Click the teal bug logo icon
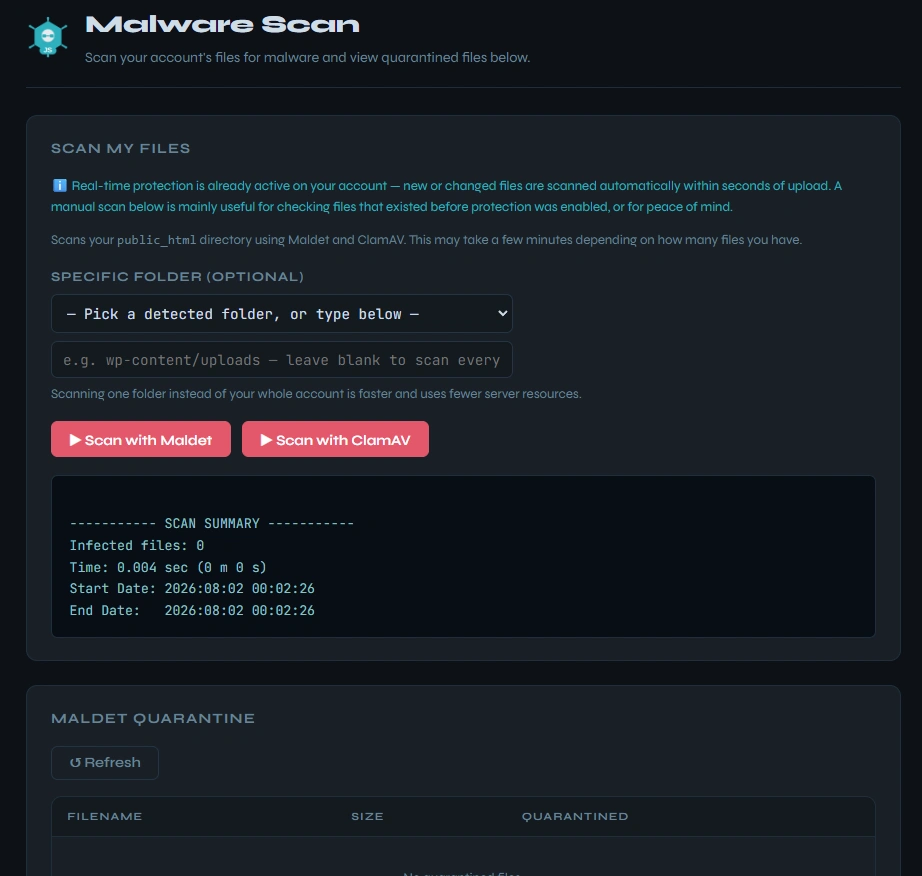This screenshot has height=876, width=922. click(48, 37)
